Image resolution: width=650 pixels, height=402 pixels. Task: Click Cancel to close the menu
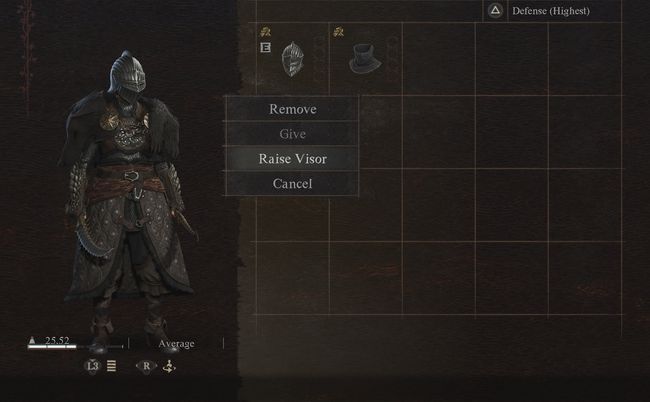(292, 184)
